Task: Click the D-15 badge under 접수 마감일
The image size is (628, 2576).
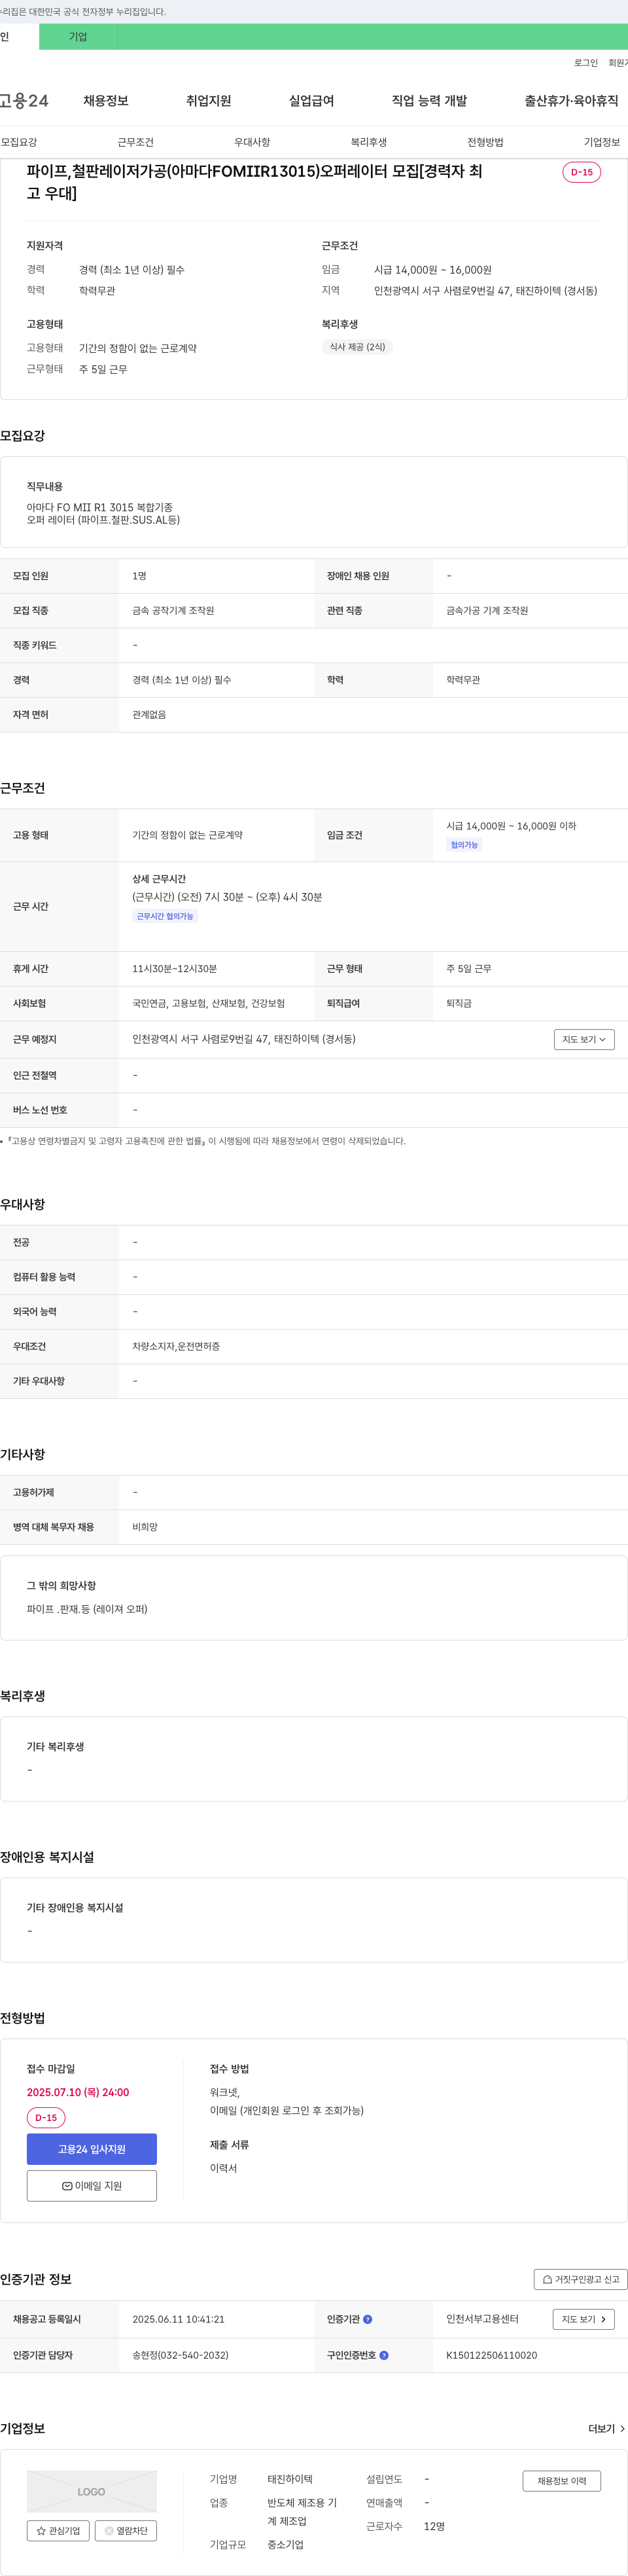Action: pos(46,2118)
